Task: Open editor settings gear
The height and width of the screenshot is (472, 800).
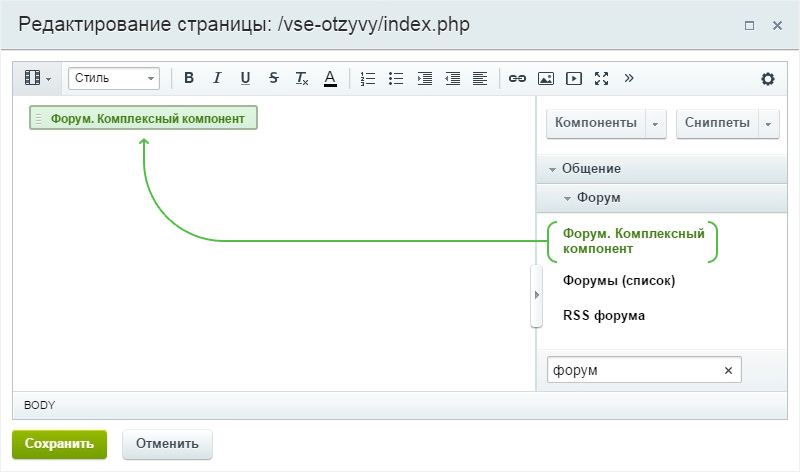Action: point(768,79)
